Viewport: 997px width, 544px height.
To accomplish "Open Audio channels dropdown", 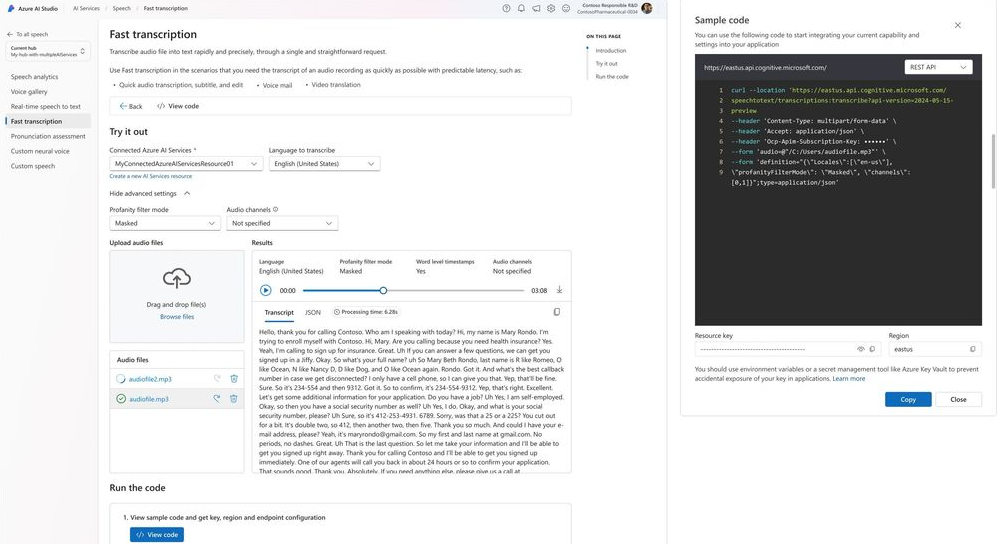I will tap(282, 223).
